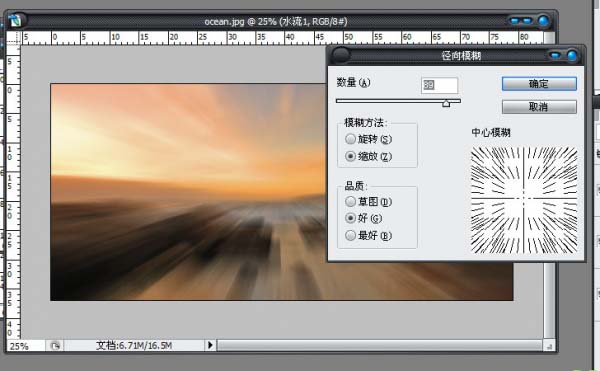This screenshot has height=371, width=600.
Task: Click the status bar preview icon beside 25%
Action: 55,346
